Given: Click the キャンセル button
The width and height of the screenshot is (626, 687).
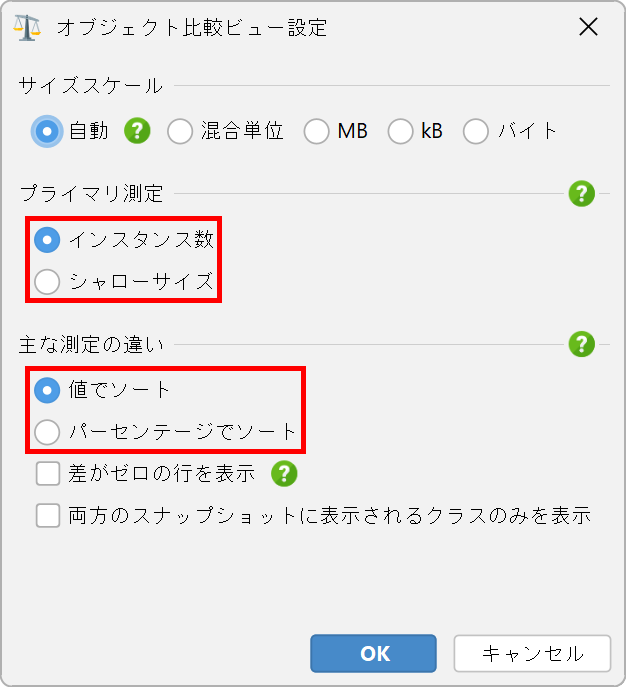Looking at the screenshot, I should [532, 654].
